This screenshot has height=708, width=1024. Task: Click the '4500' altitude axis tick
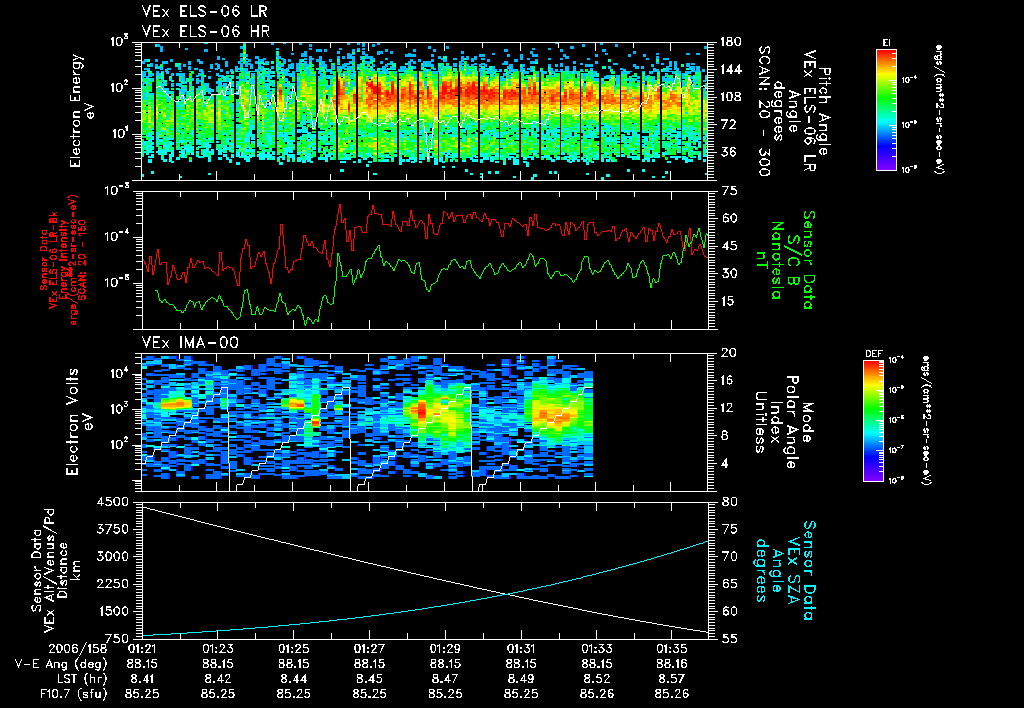[x=112, y=502]
